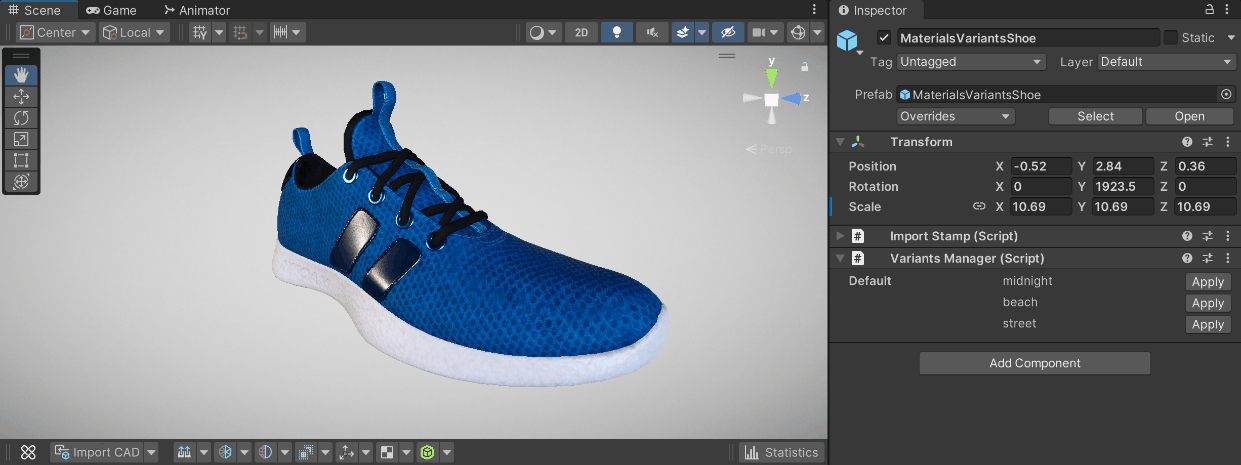Select the Rect transform tool
Image resolution: width=1241 pixels, height=465 pixels.
21,160
